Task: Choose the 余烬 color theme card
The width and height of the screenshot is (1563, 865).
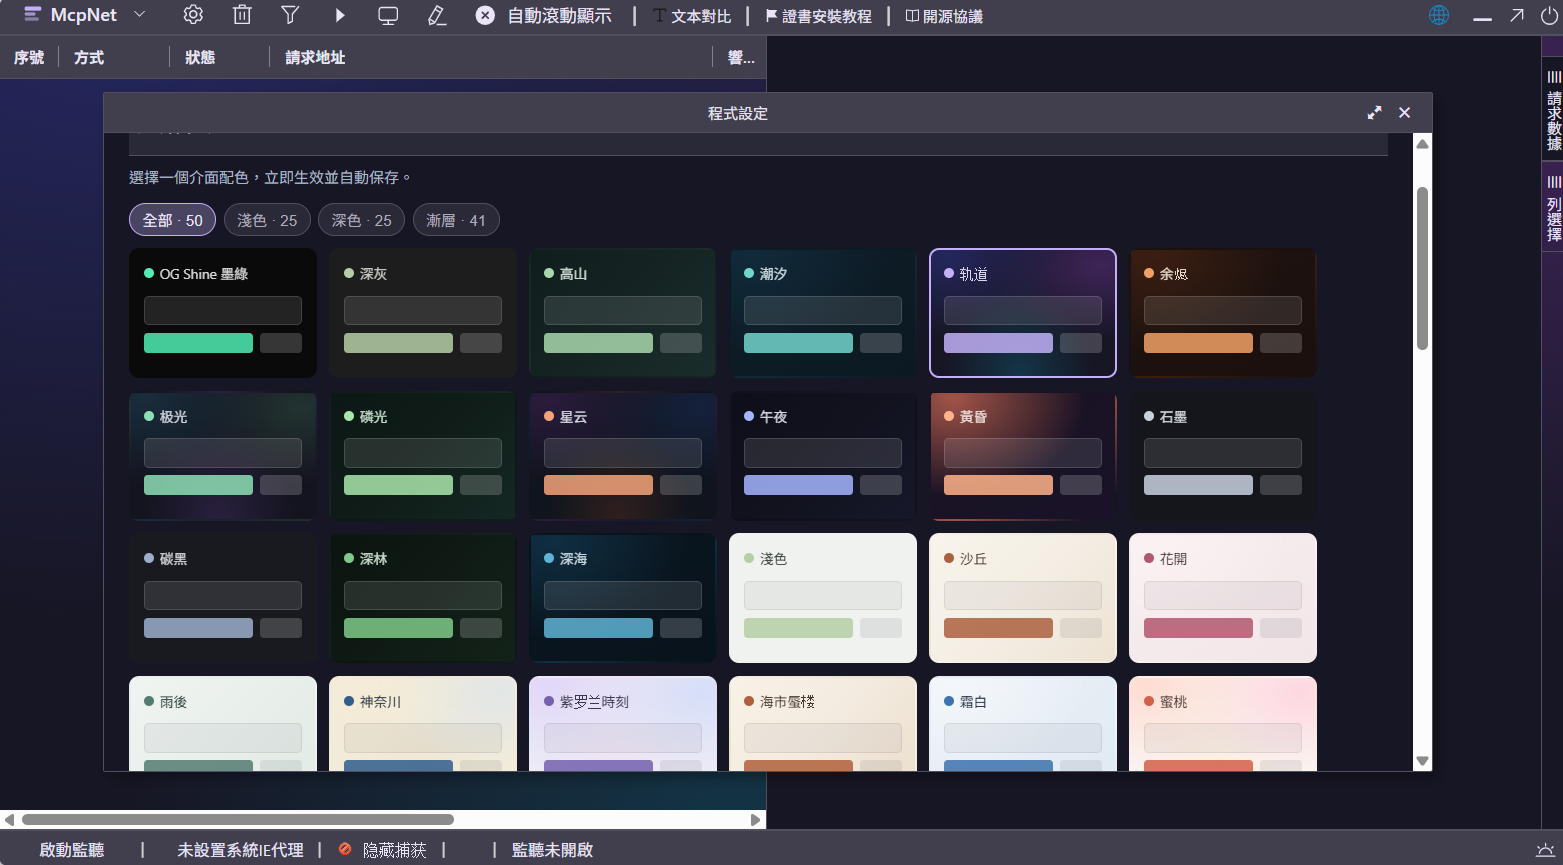Action: (1223, 313)
